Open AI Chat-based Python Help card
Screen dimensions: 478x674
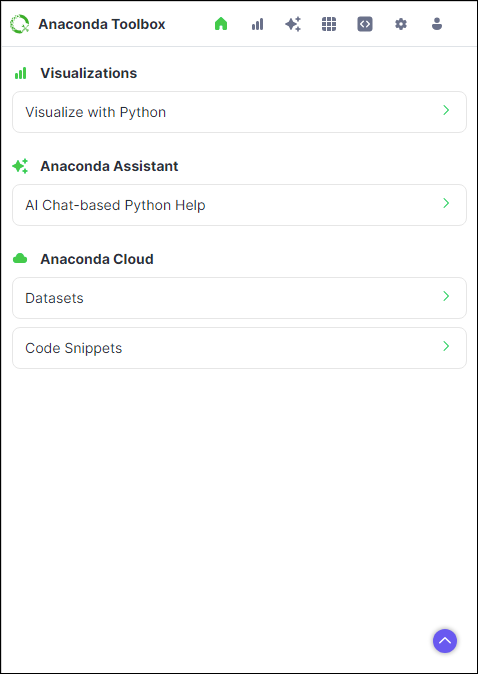click(x=239, y=205)
